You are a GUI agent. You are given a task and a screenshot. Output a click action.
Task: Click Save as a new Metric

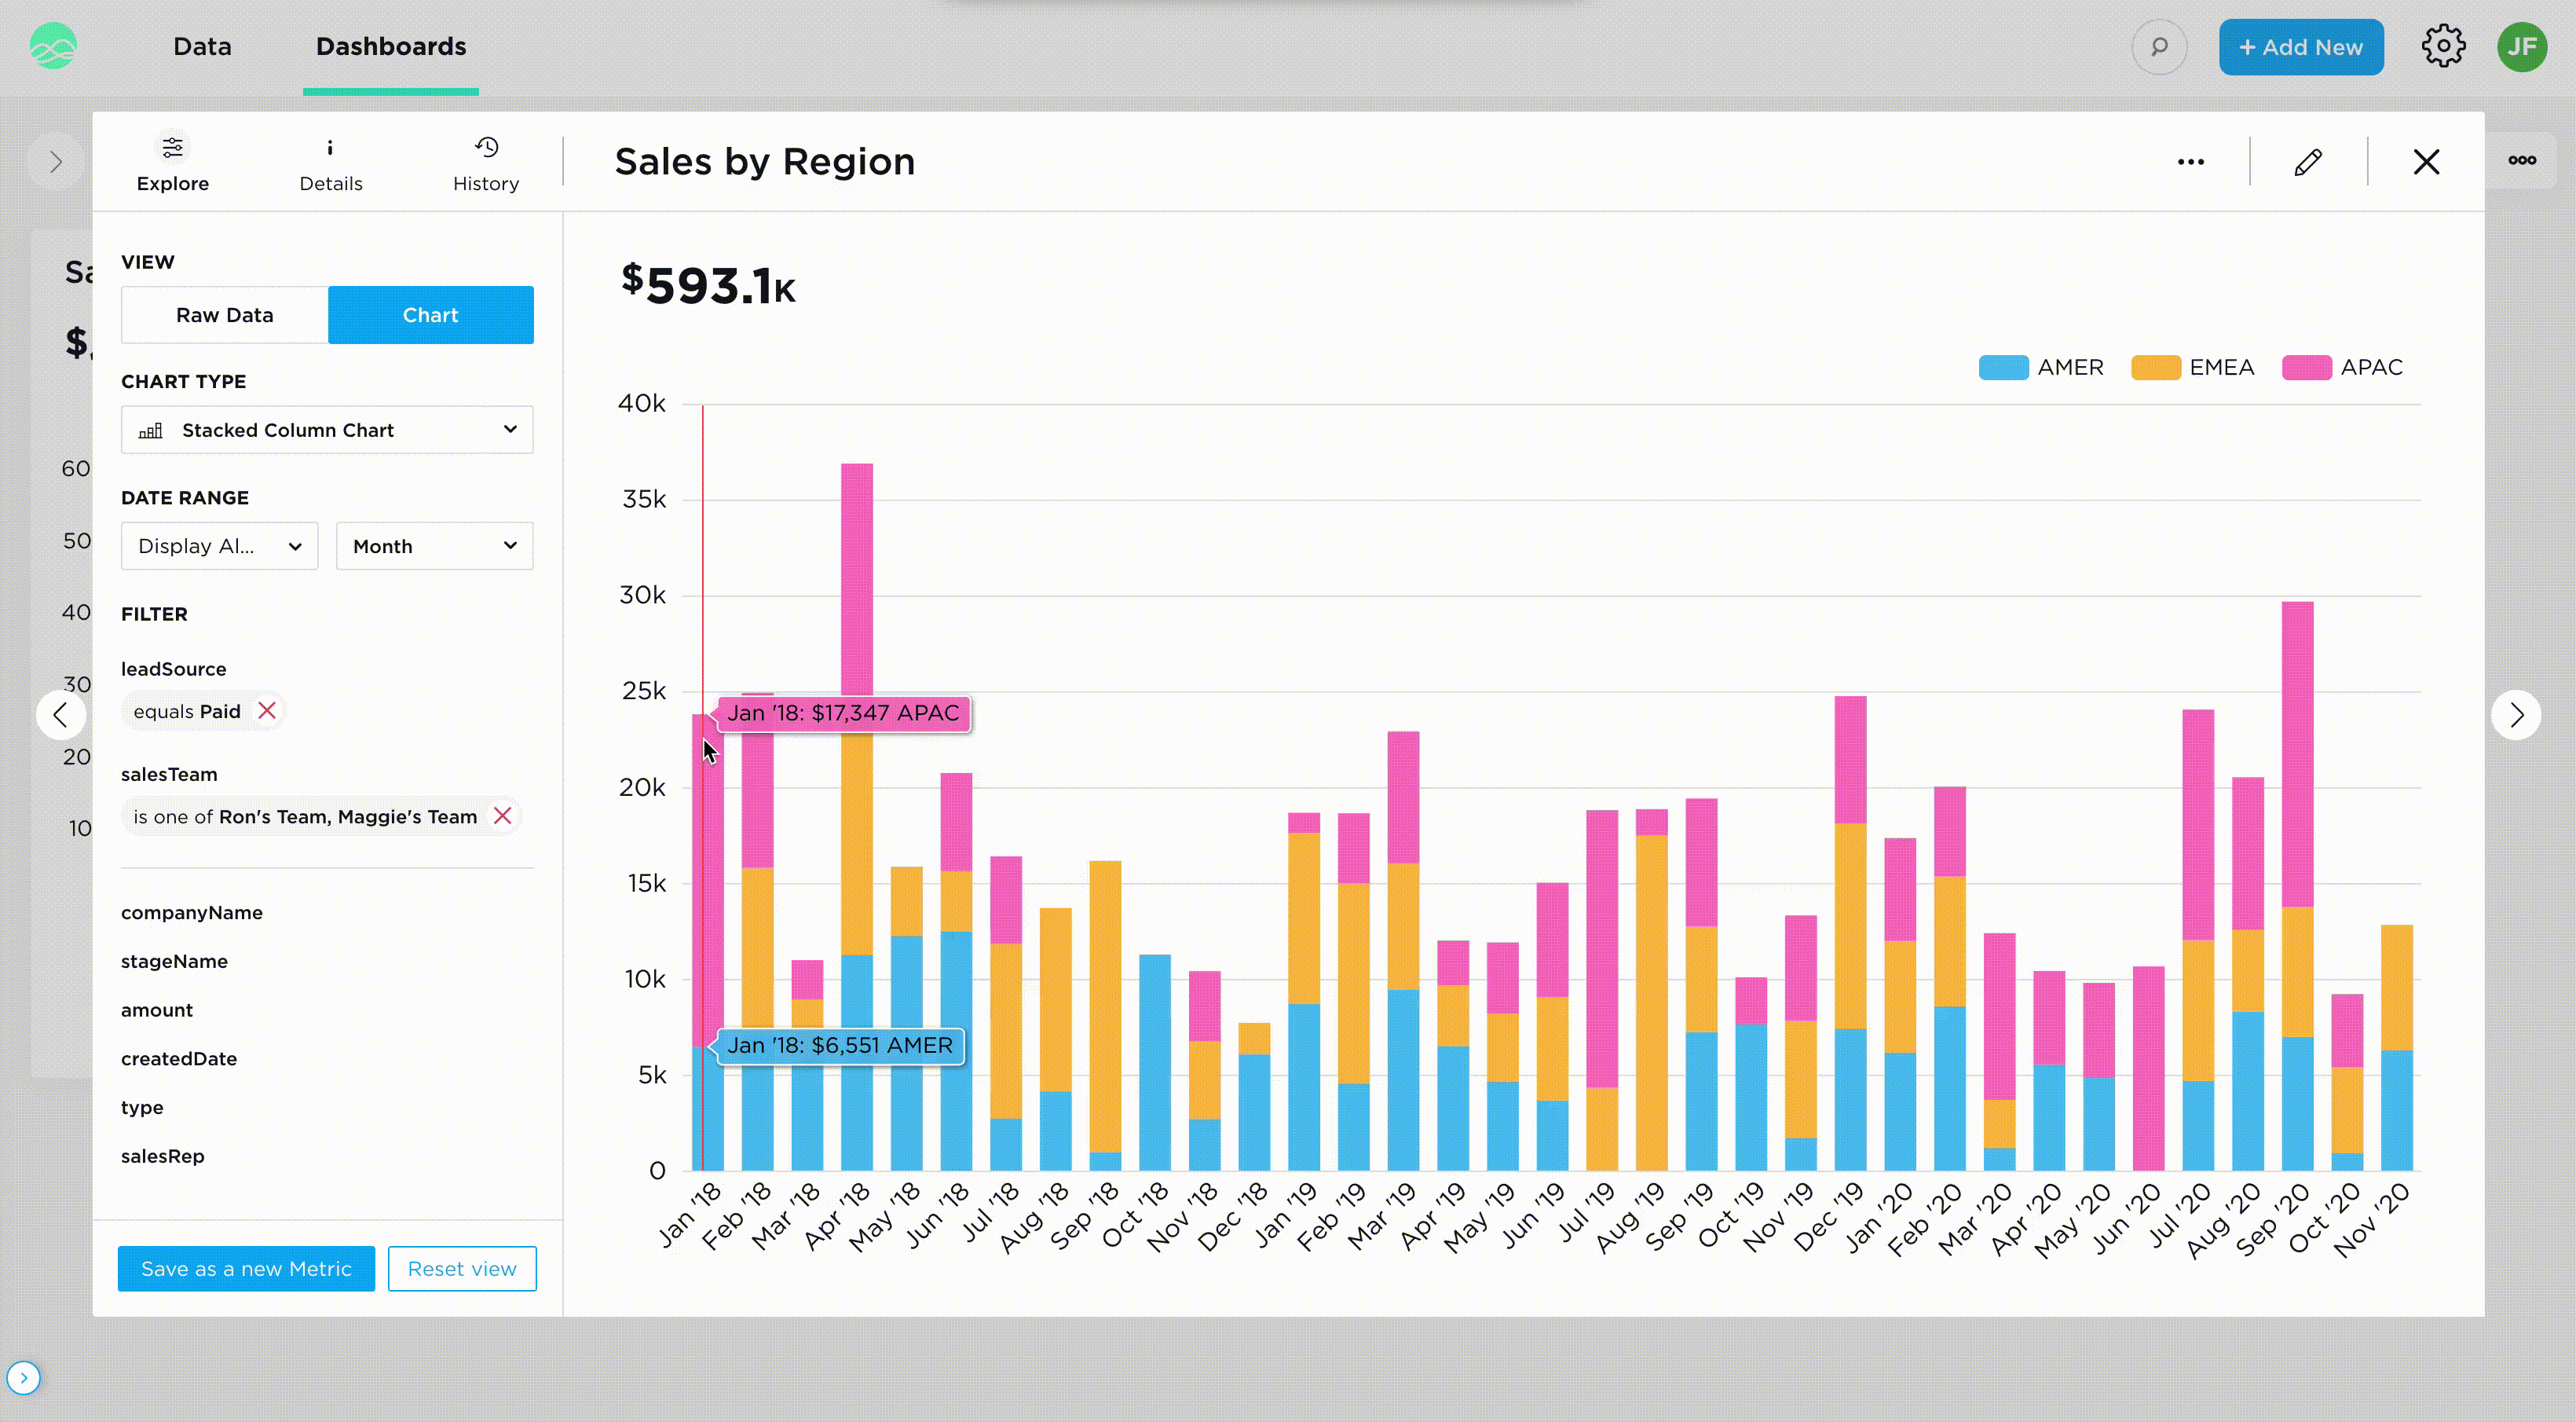pyautogui.click(x=246, y=1268)
